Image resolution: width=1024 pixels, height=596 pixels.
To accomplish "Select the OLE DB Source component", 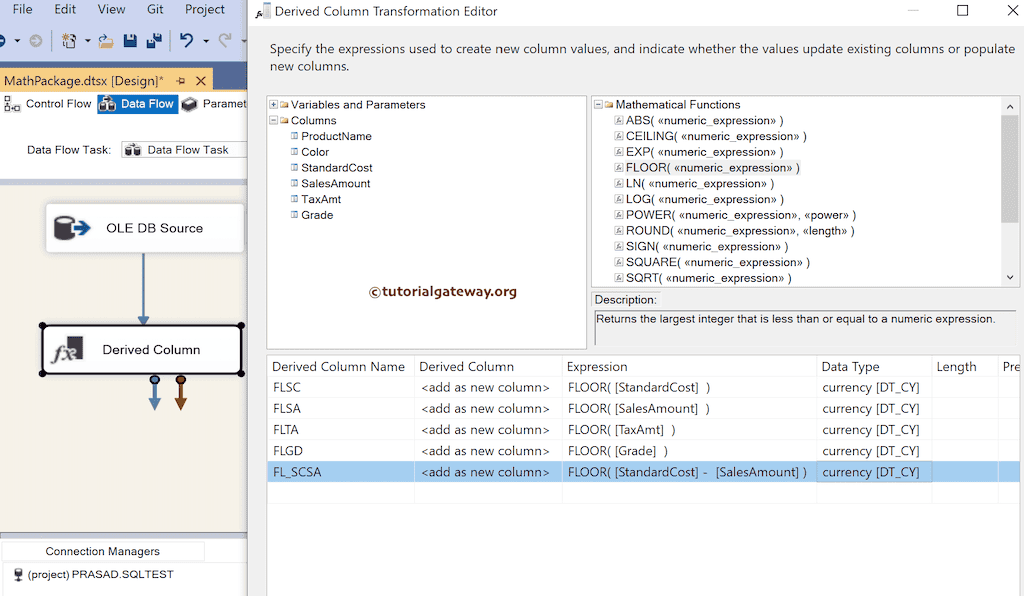I will tap(144, 227).
